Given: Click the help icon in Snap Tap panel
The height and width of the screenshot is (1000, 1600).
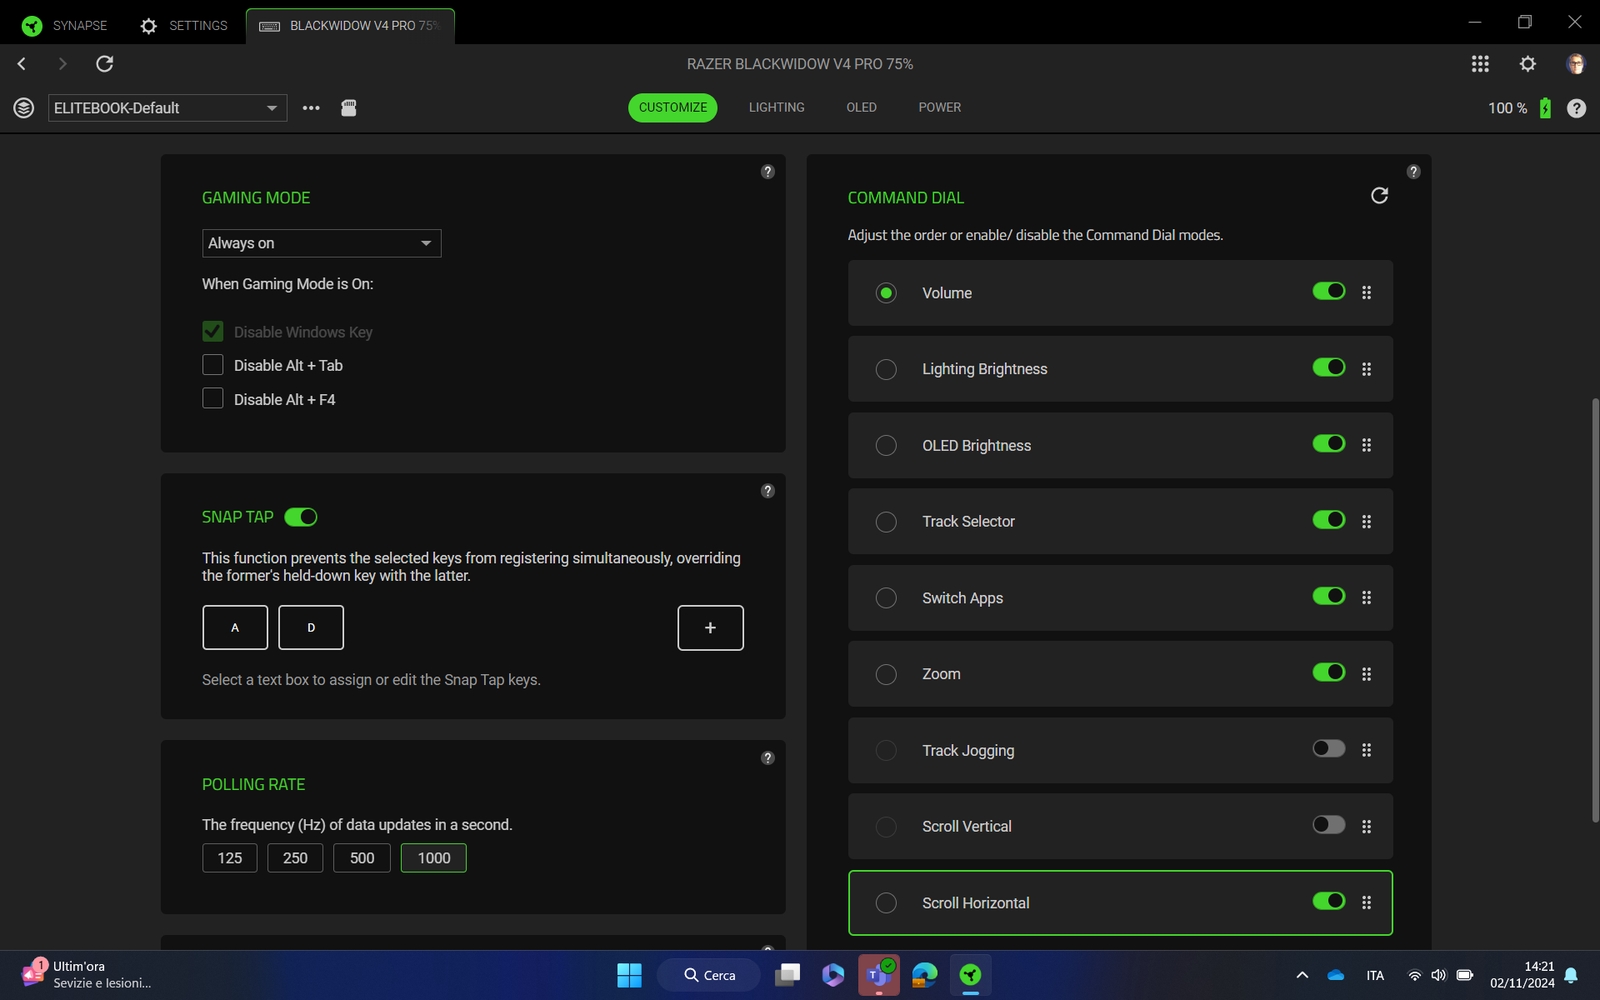Looking at the screenshot, I should (767, 491).
